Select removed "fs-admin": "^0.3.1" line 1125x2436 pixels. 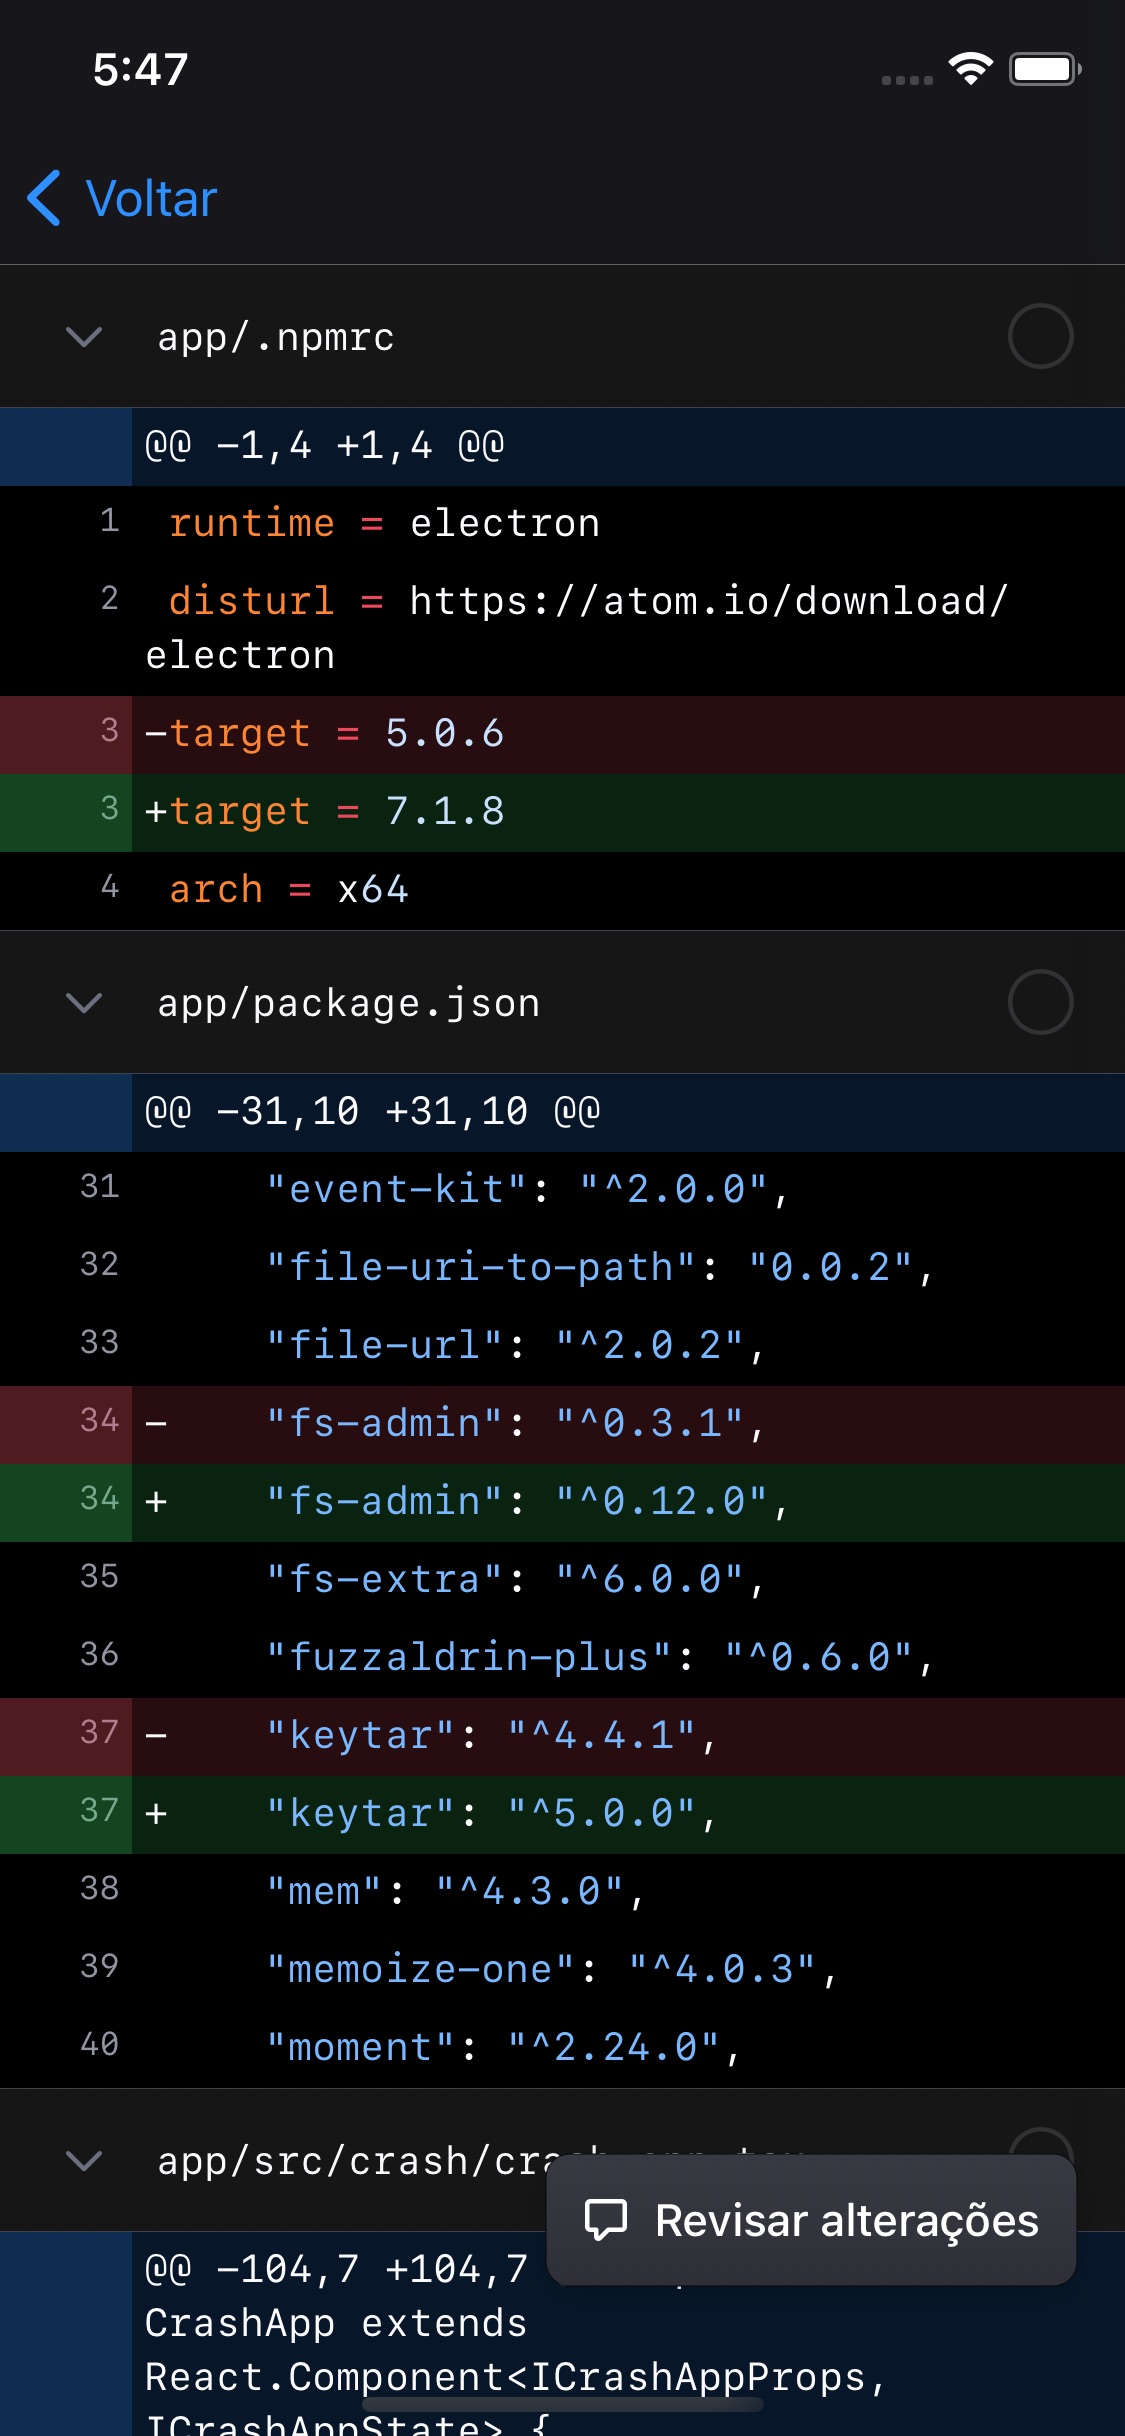point(562,1424)
